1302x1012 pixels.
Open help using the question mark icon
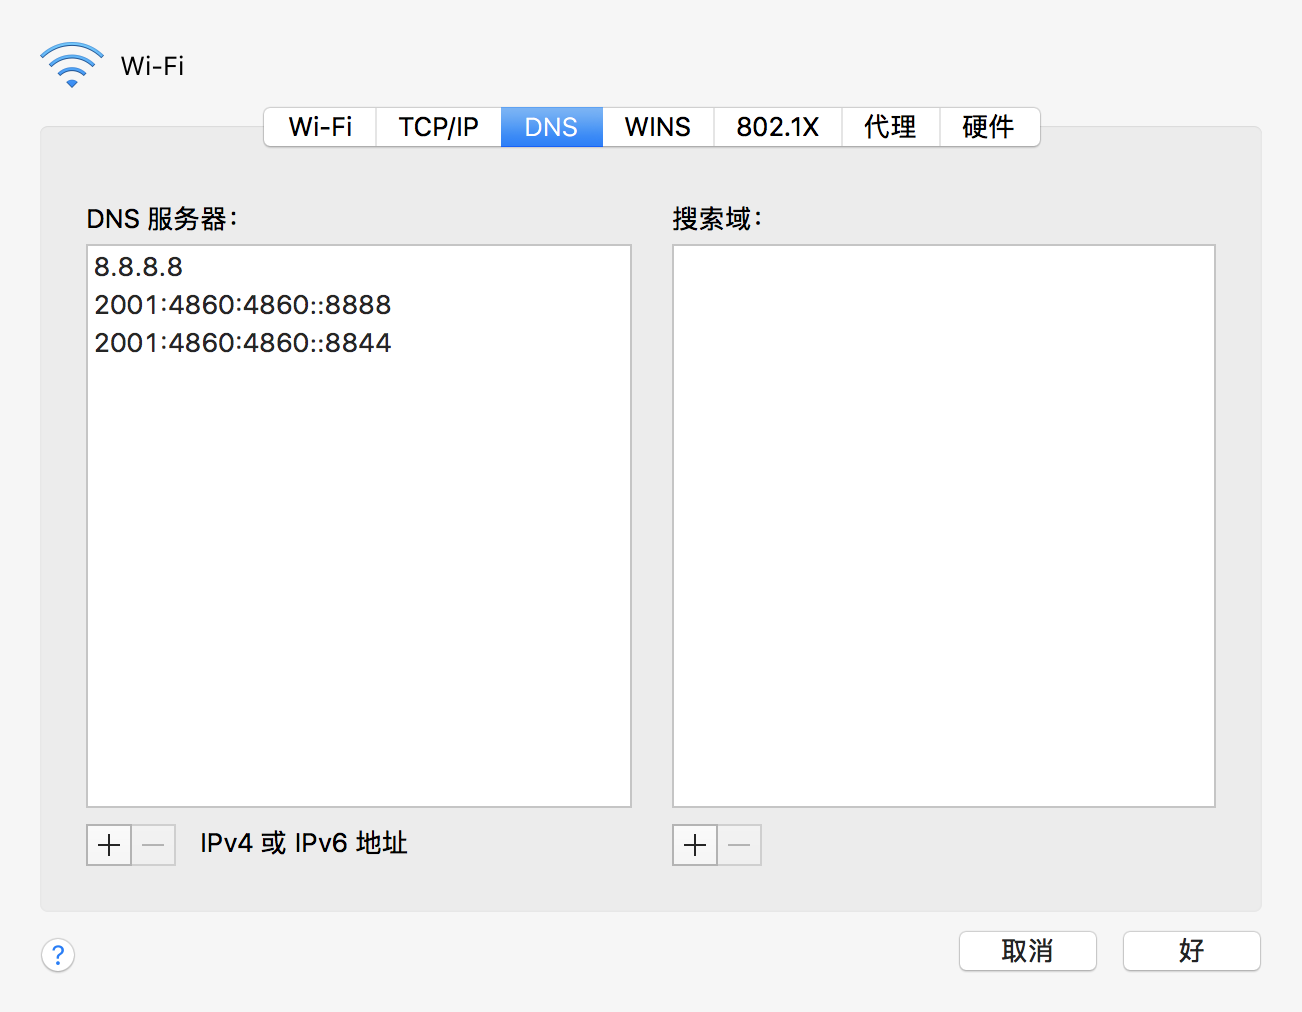(57, 955)
